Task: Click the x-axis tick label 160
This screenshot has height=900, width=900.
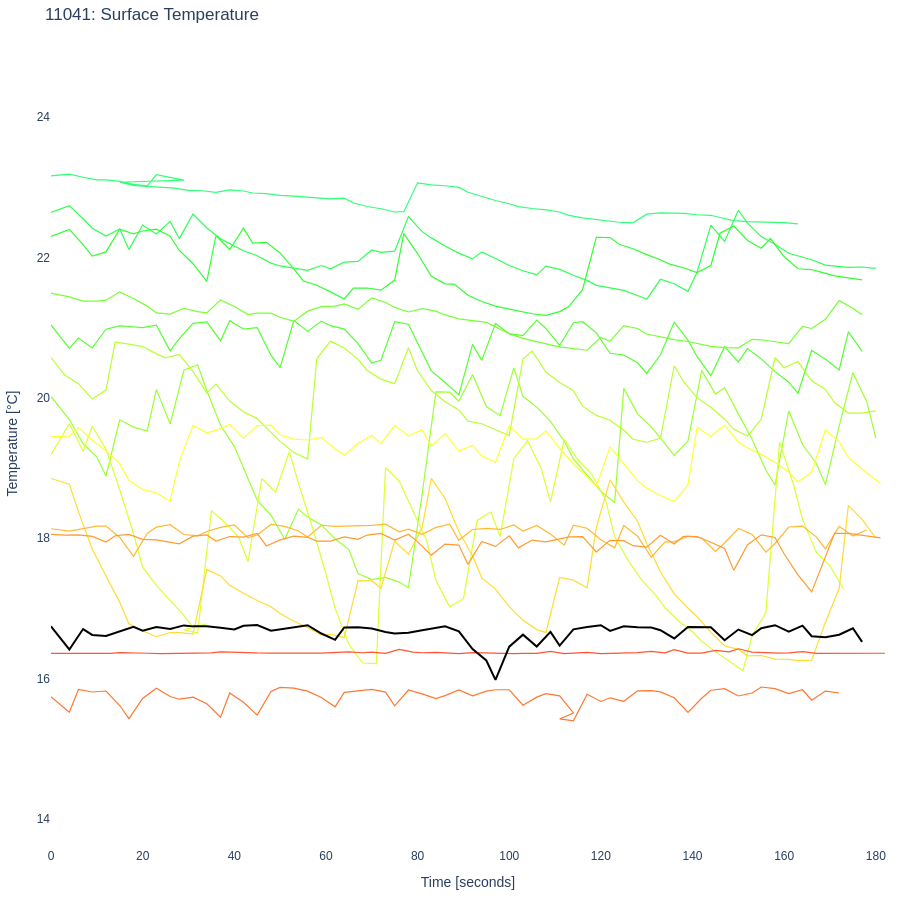Action: (784, 856)
